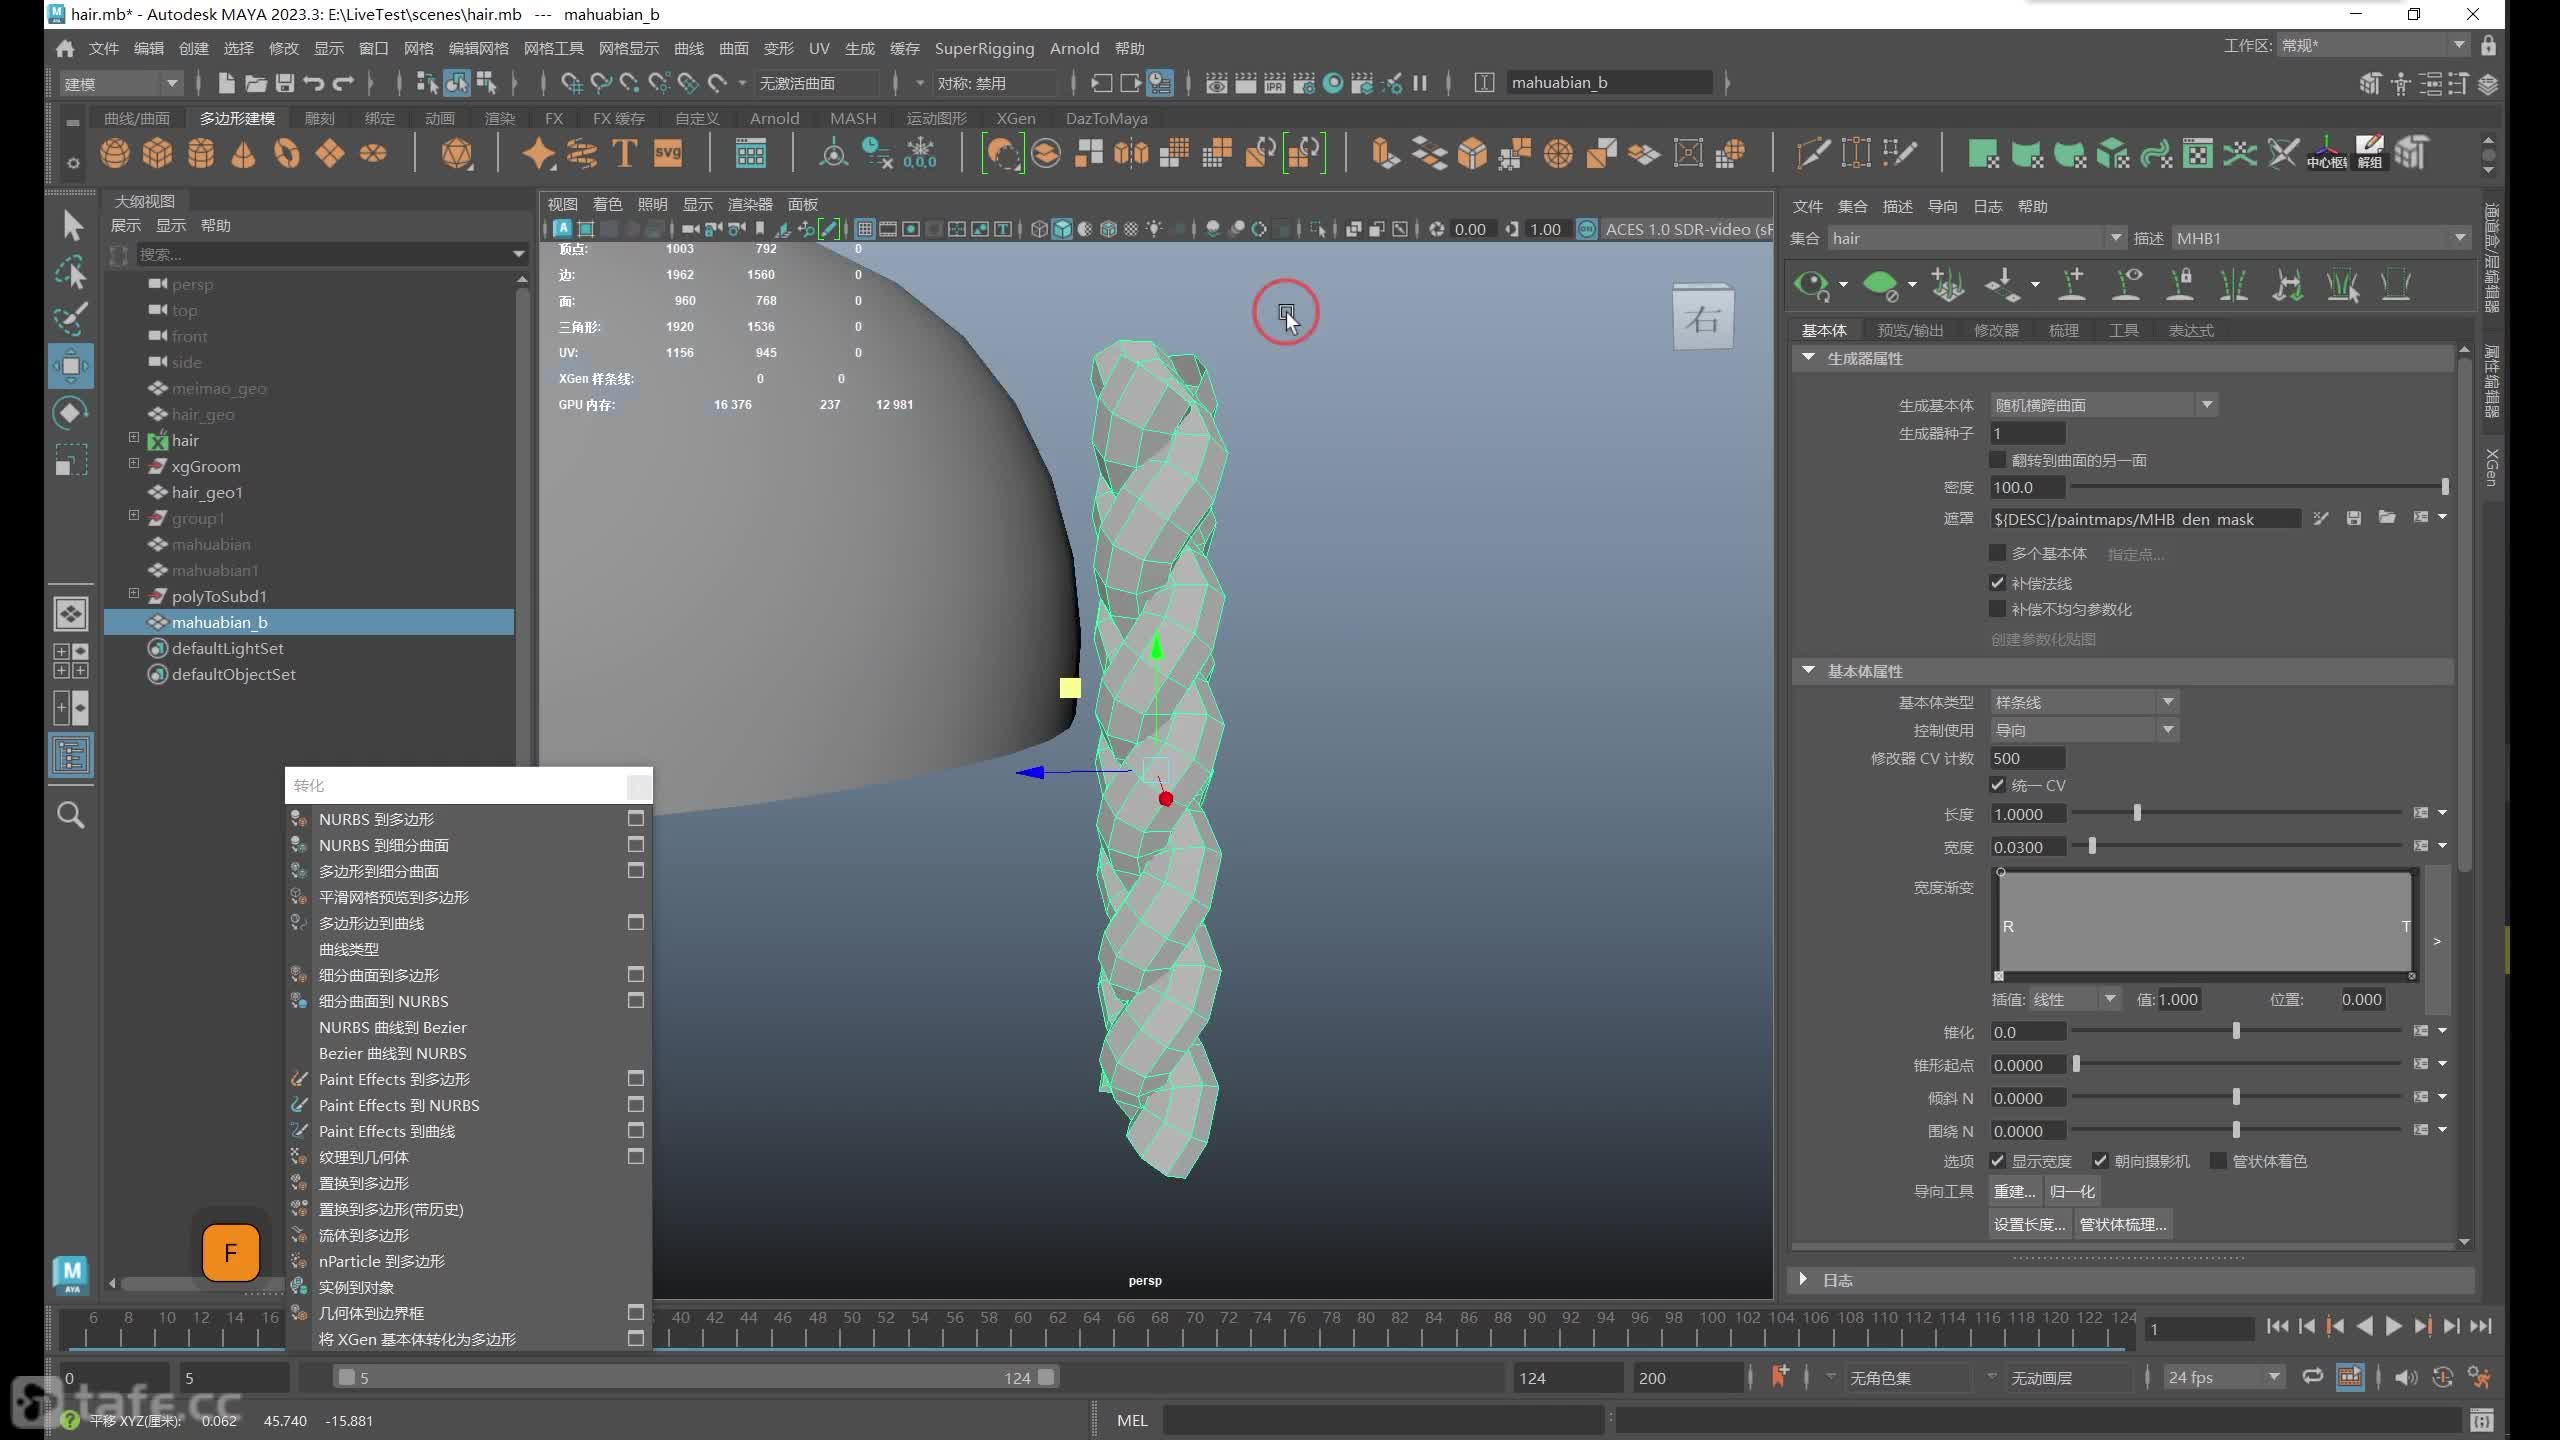
Task: Open the search magnifier in left toolbox
Action: [x=71, y=815]
